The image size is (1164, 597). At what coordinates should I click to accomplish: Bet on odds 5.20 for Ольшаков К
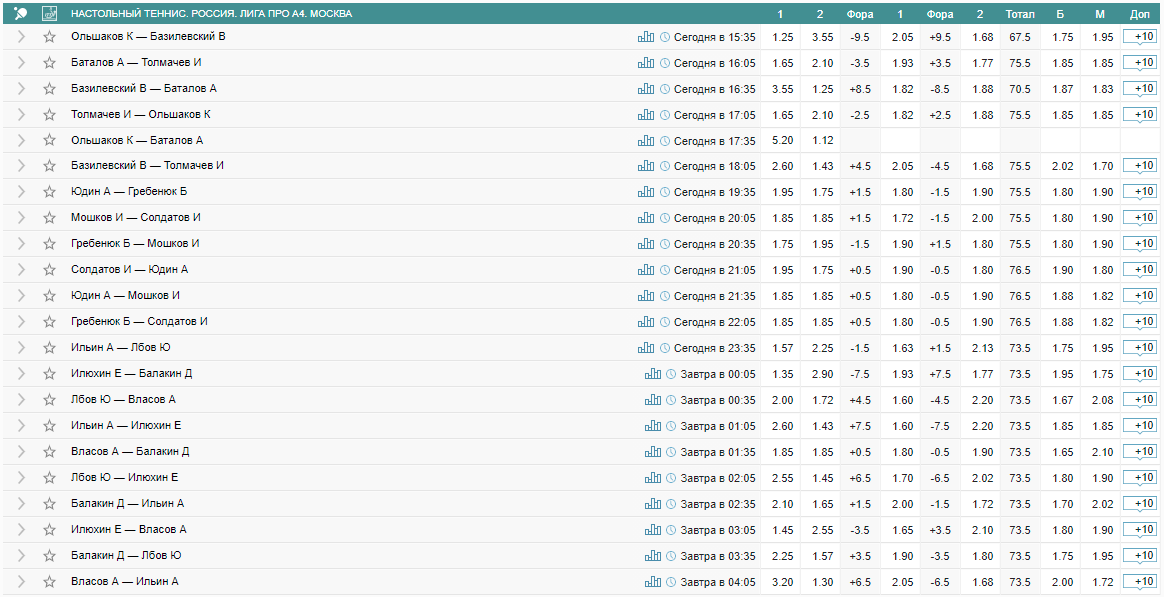click(x=783, y=141)
